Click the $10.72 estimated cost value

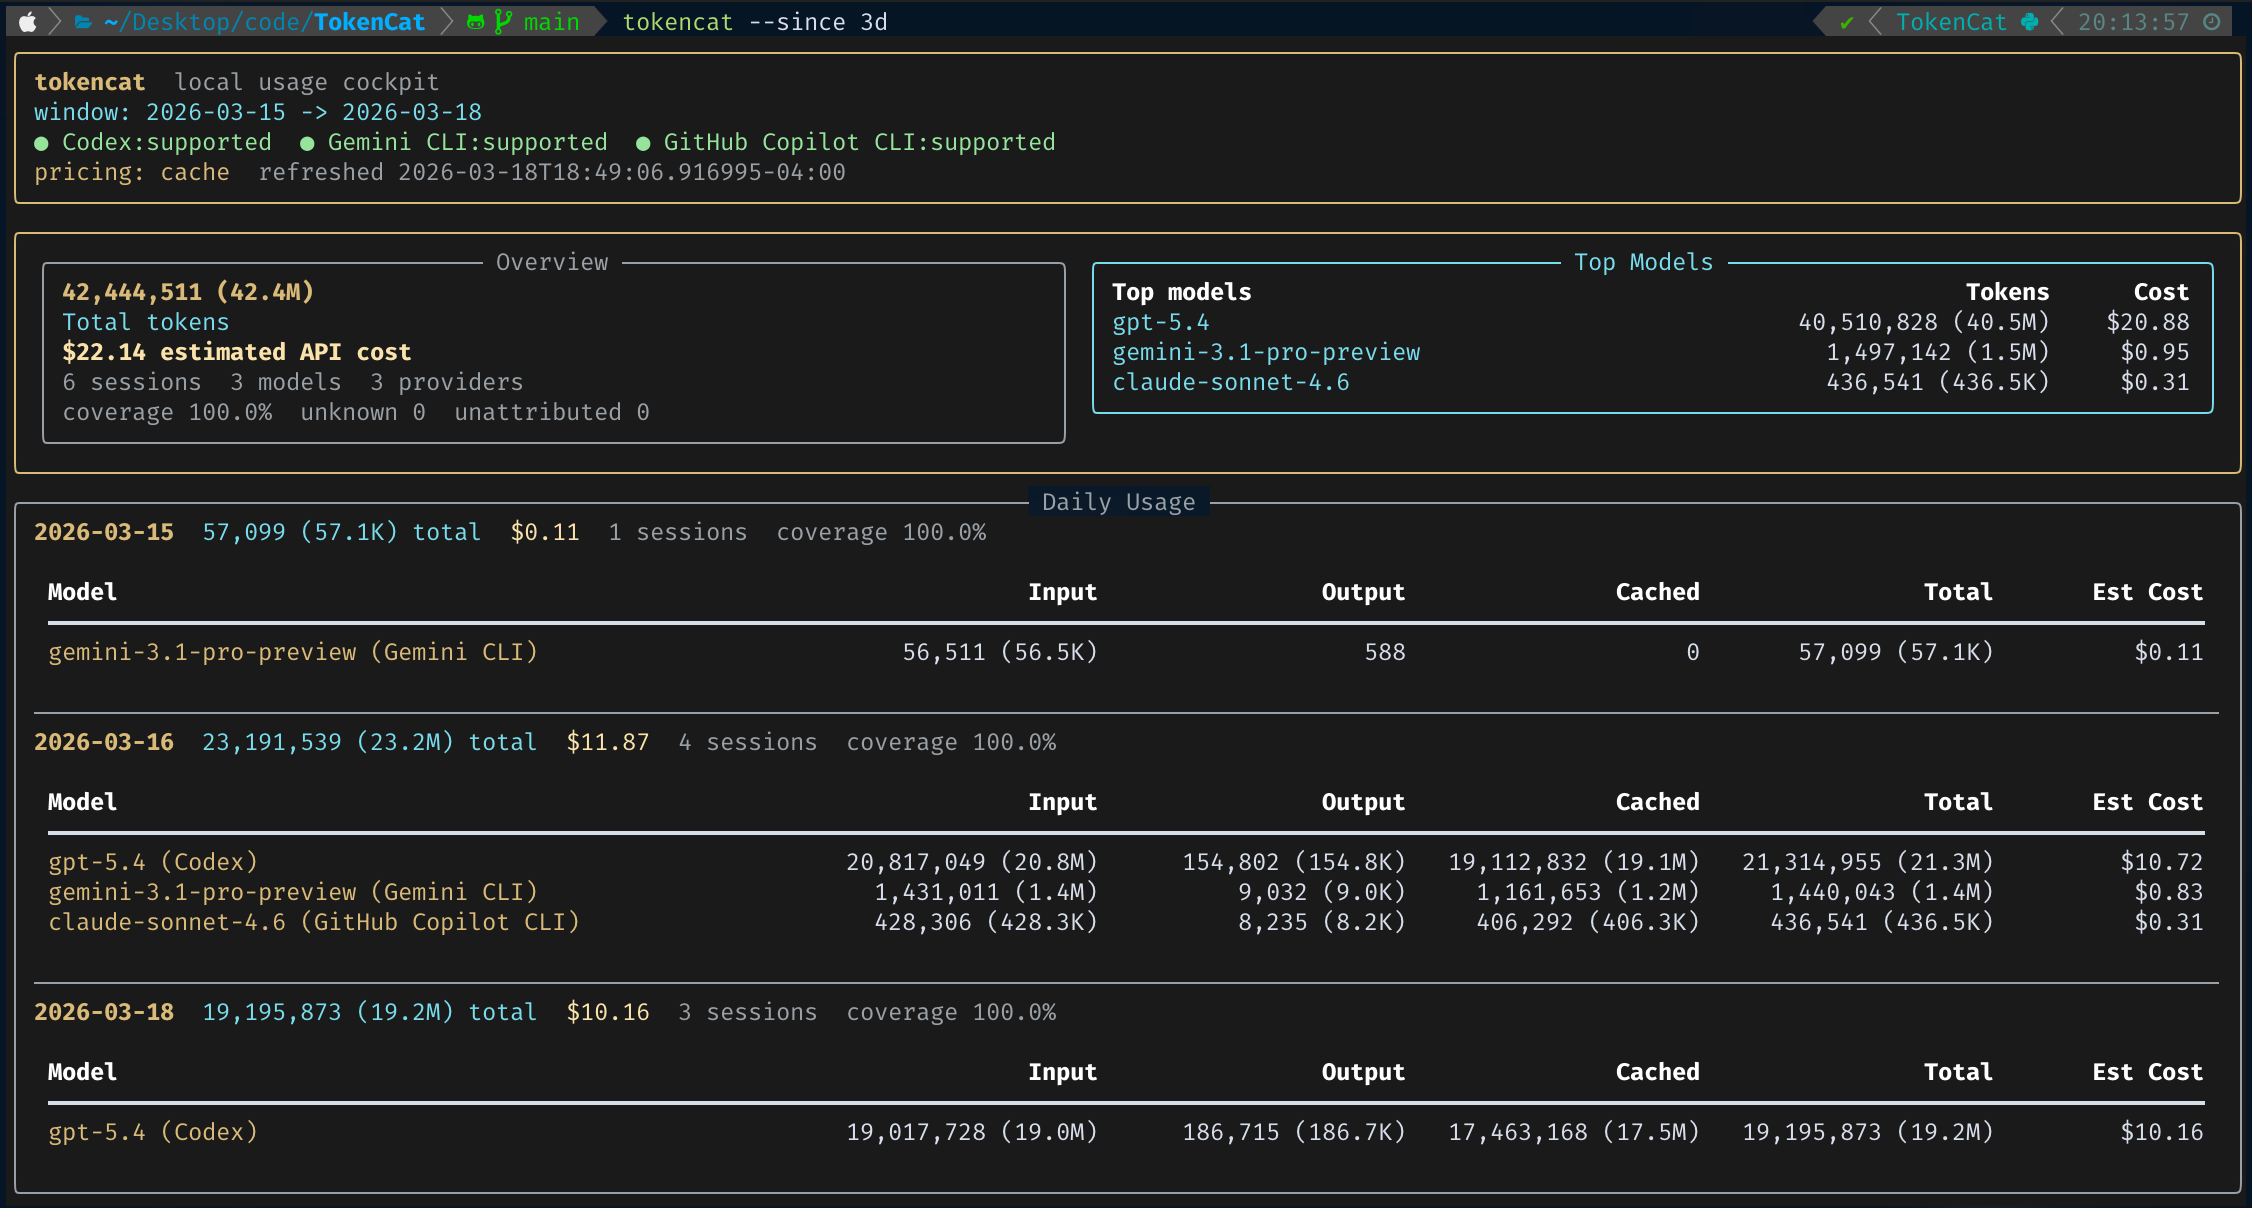(x=2162, y=862)
